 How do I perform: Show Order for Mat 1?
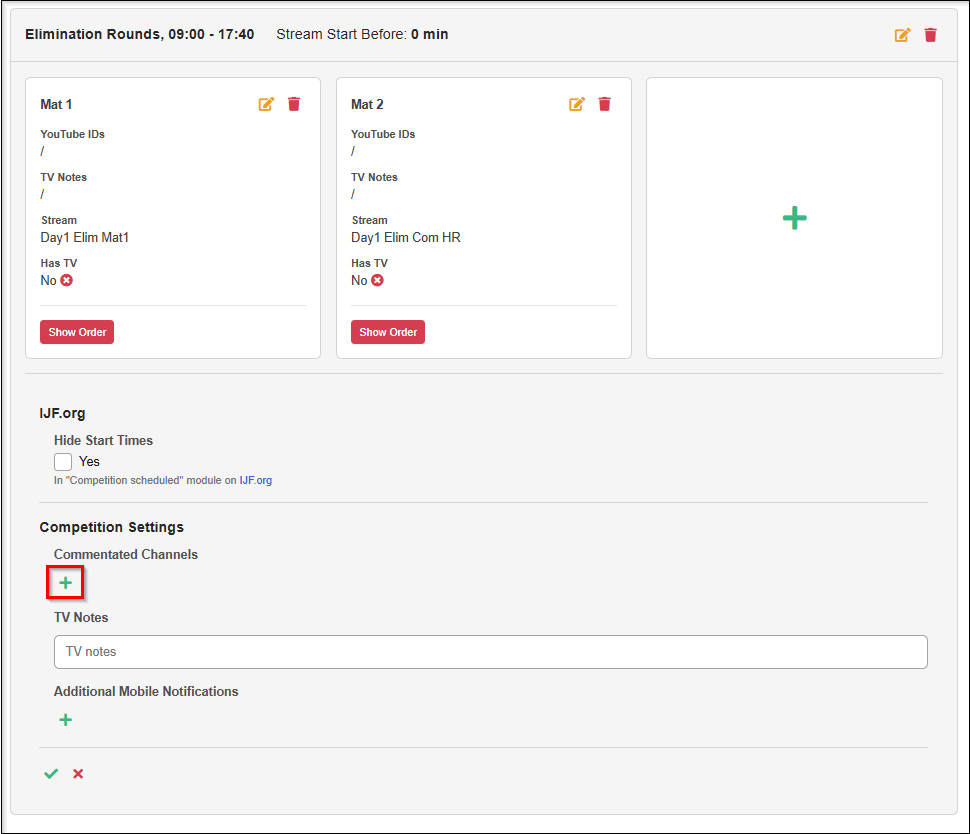77,332
